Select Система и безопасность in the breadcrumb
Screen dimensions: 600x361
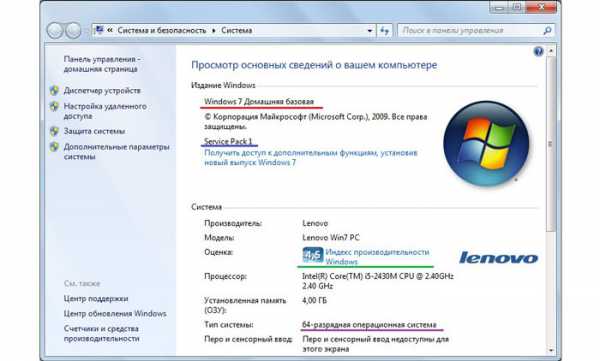(161, 30)
